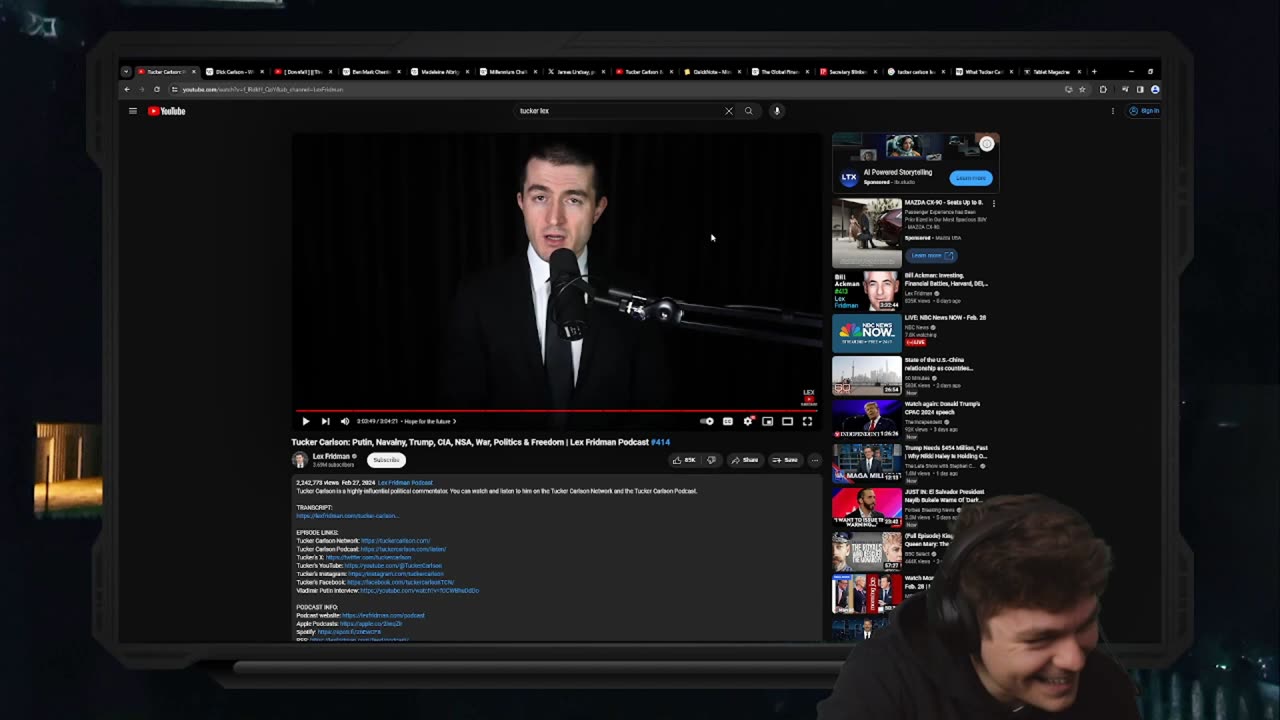Open YouTube settings three-dot menu near Sign in
This screenshot has width=1280, height=720.
[x=1112, y=111]
